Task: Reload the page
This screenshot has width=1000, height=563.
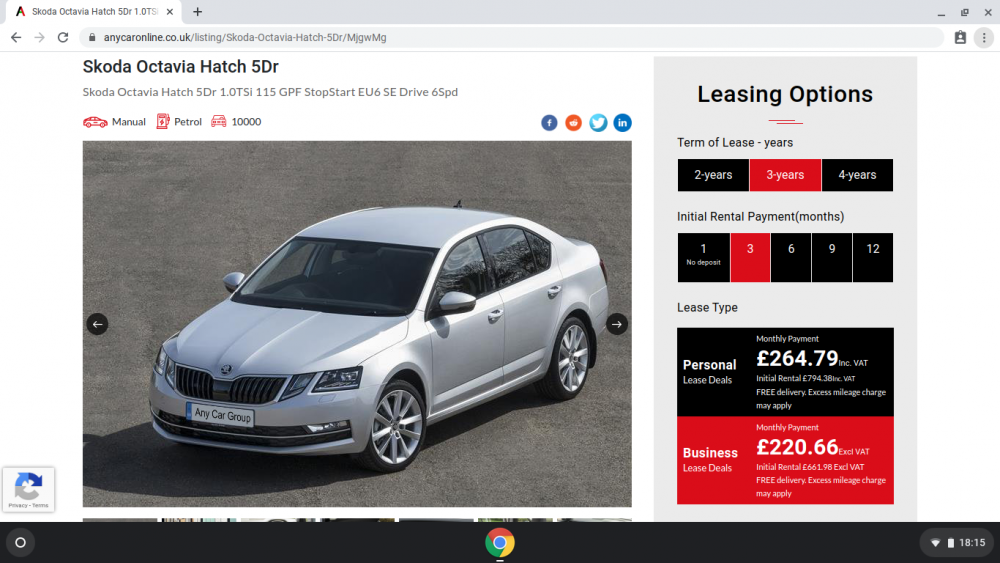Action: pyautogui.click(x=63, y=38)
